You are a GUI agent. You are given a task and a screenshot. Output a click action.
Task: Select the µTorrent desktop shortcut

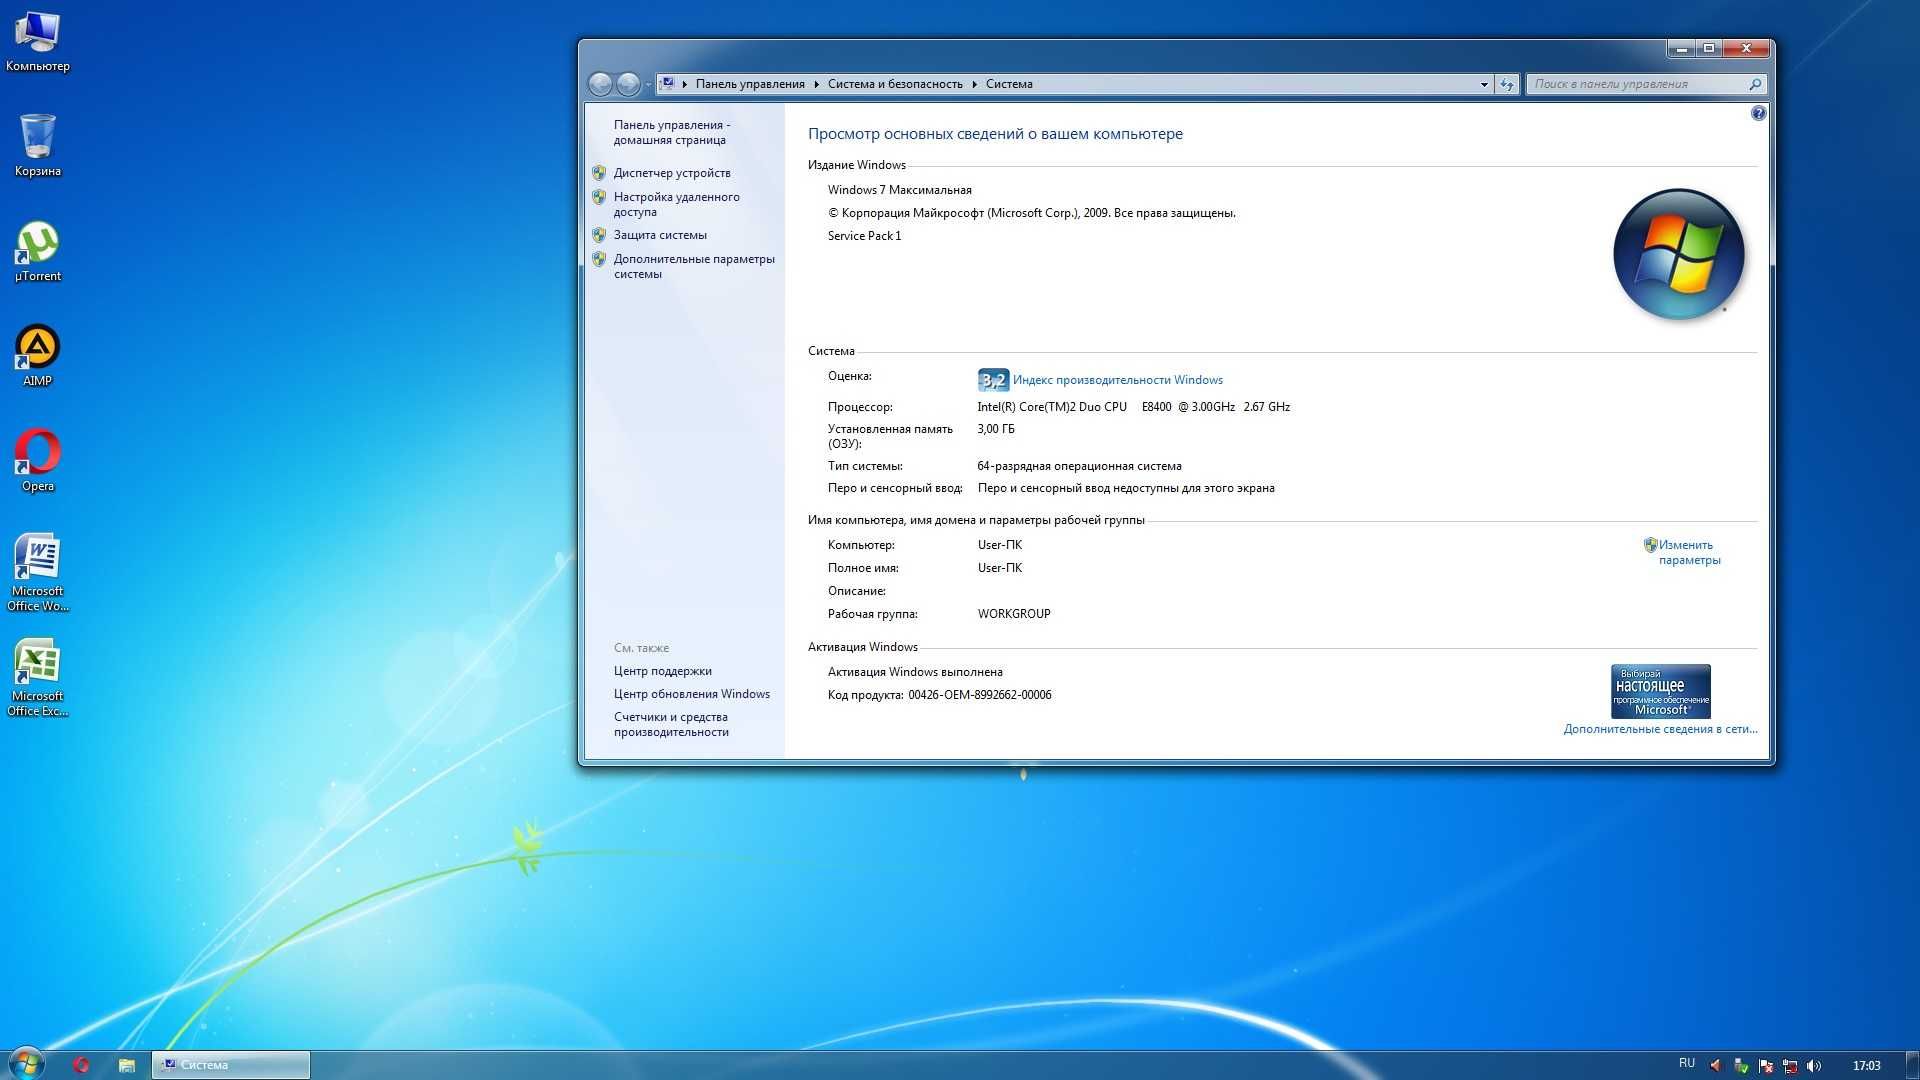point(37,251)
